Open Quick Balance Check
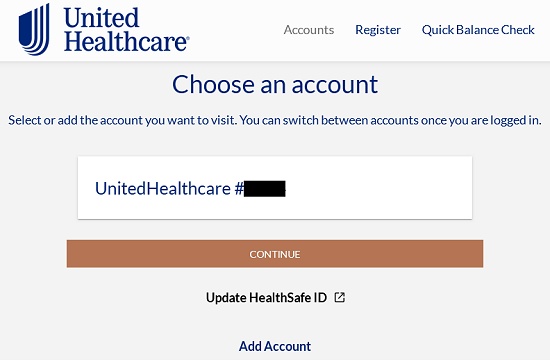The height and width of the screenshot is (360, 550). pyautogui.click(x=478, y=30)
